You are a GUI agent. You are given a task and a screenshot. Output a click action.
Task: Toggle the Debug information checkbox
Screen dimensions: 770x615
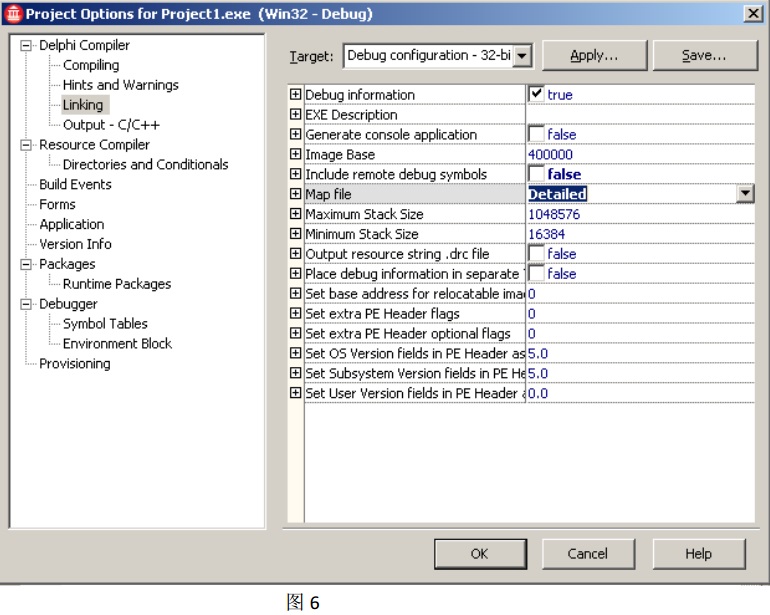tap(536, 95)
